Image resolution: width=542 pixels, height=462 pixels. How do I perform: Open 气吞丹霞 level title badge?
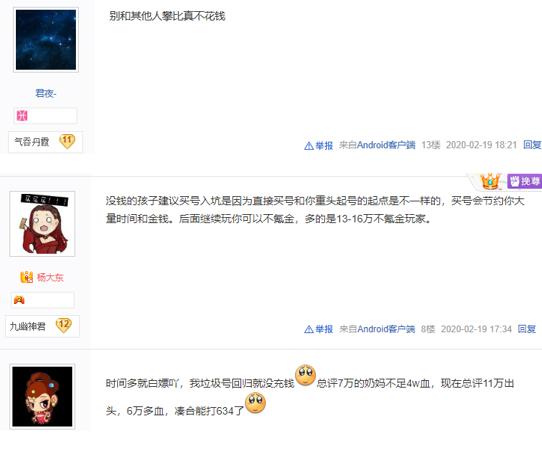click(x=32, y=142)
